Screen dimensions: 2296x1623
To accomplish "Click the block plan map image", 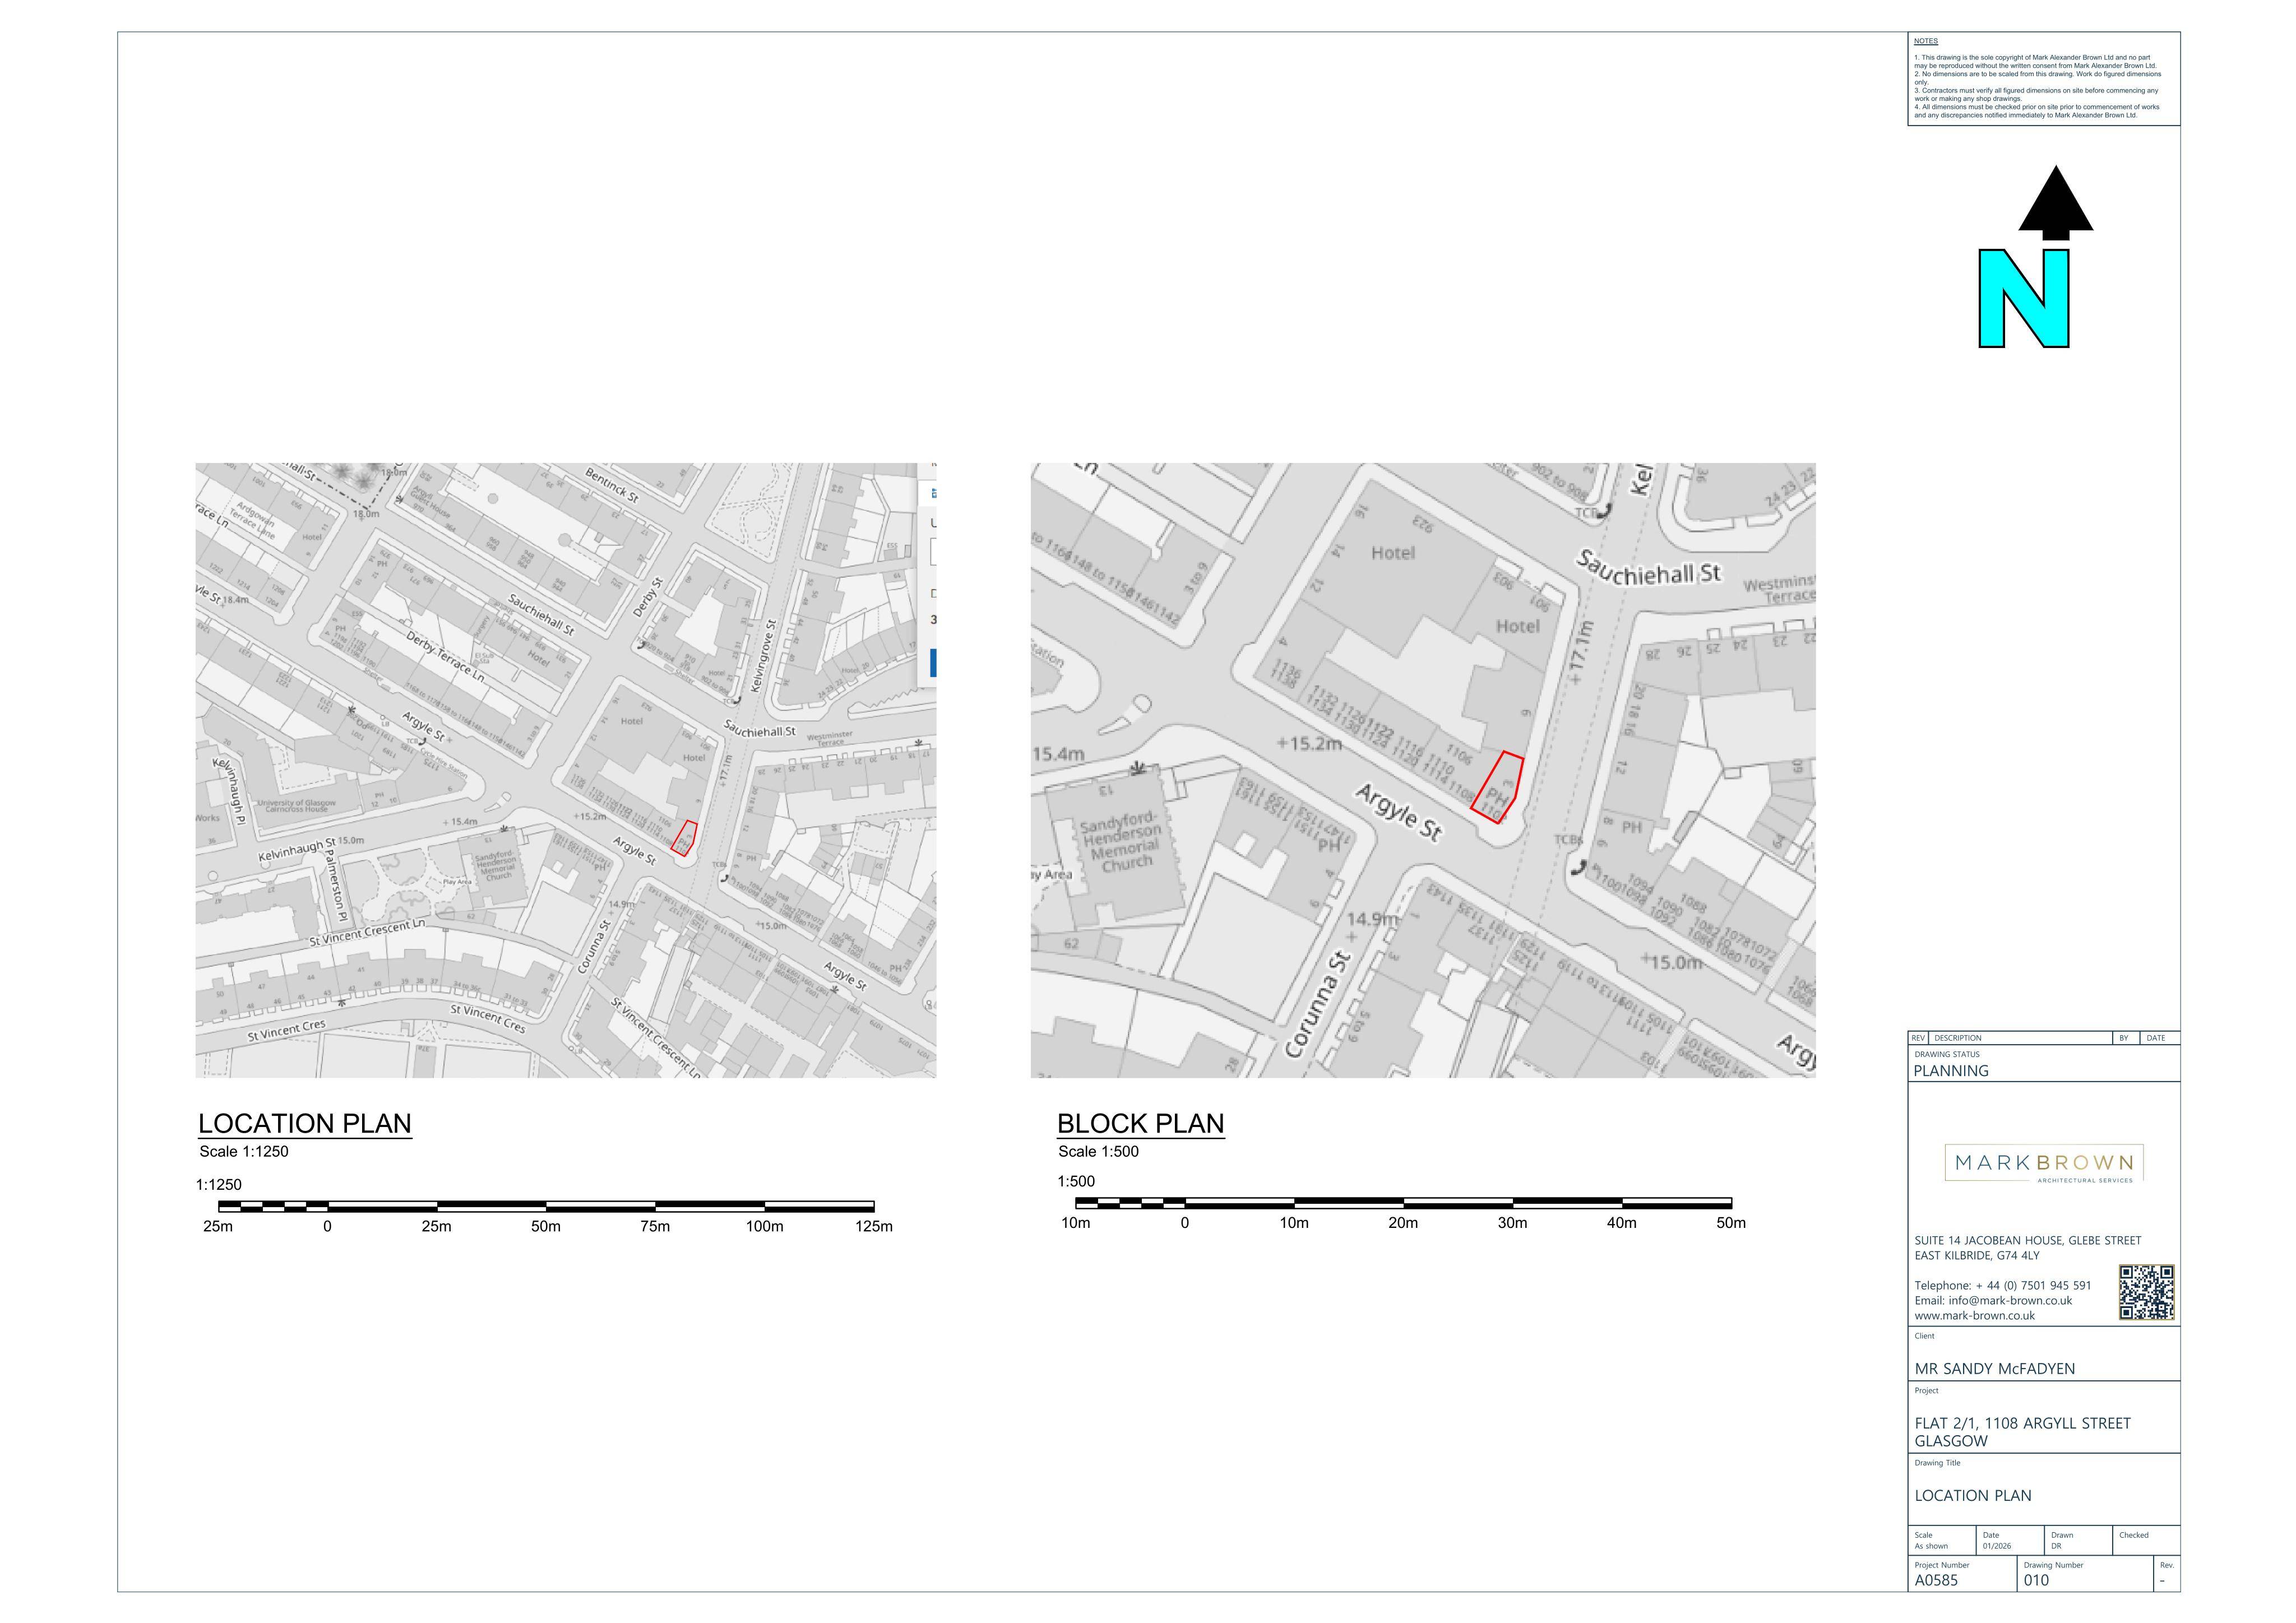I will tap(1423, 770).
